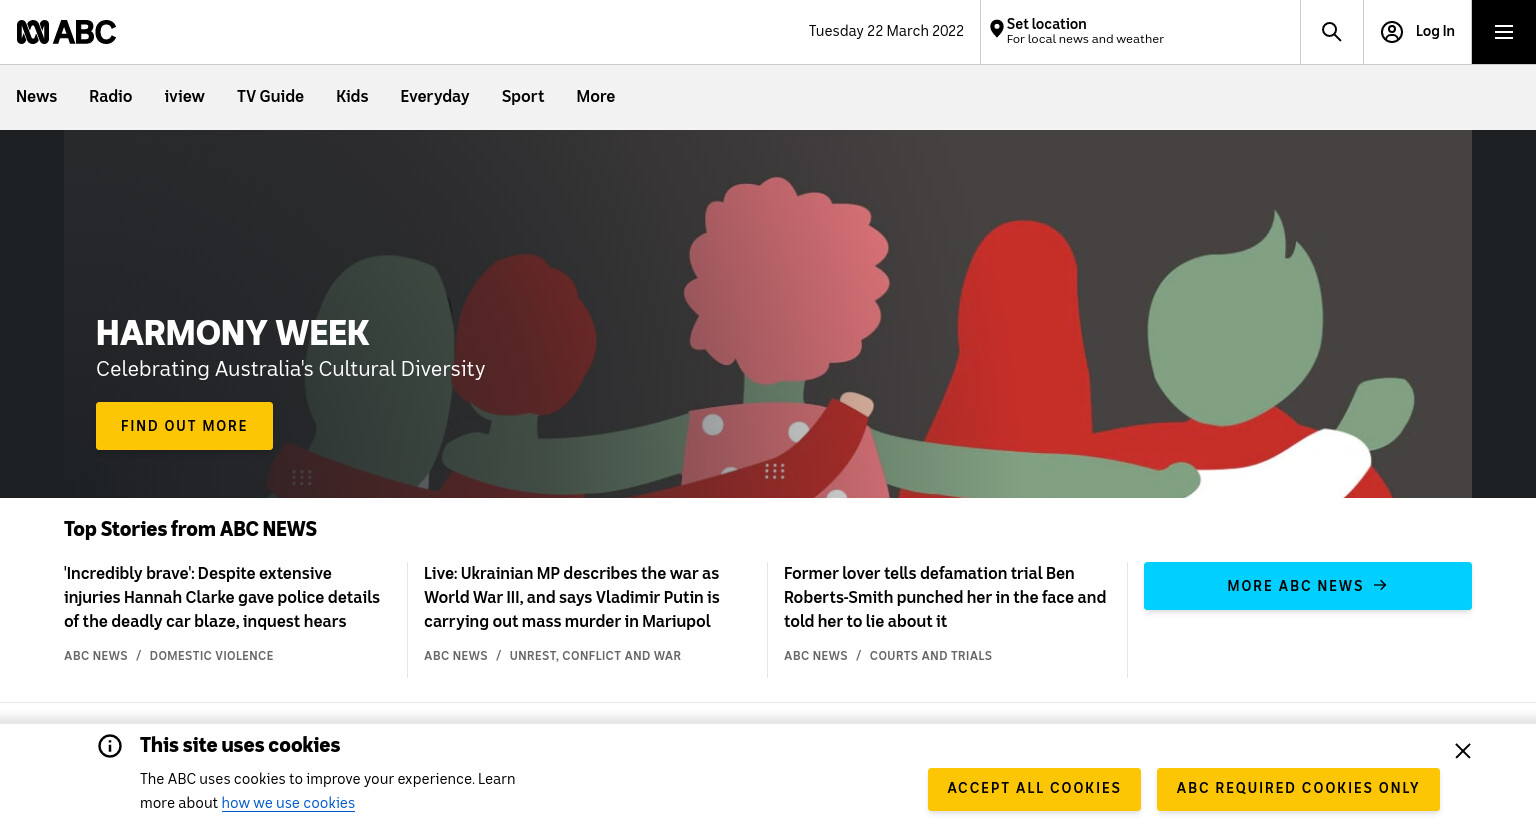The width and height of the screenshot is (1536, 824).
Task: Go to iview
Action: point(184,97)
